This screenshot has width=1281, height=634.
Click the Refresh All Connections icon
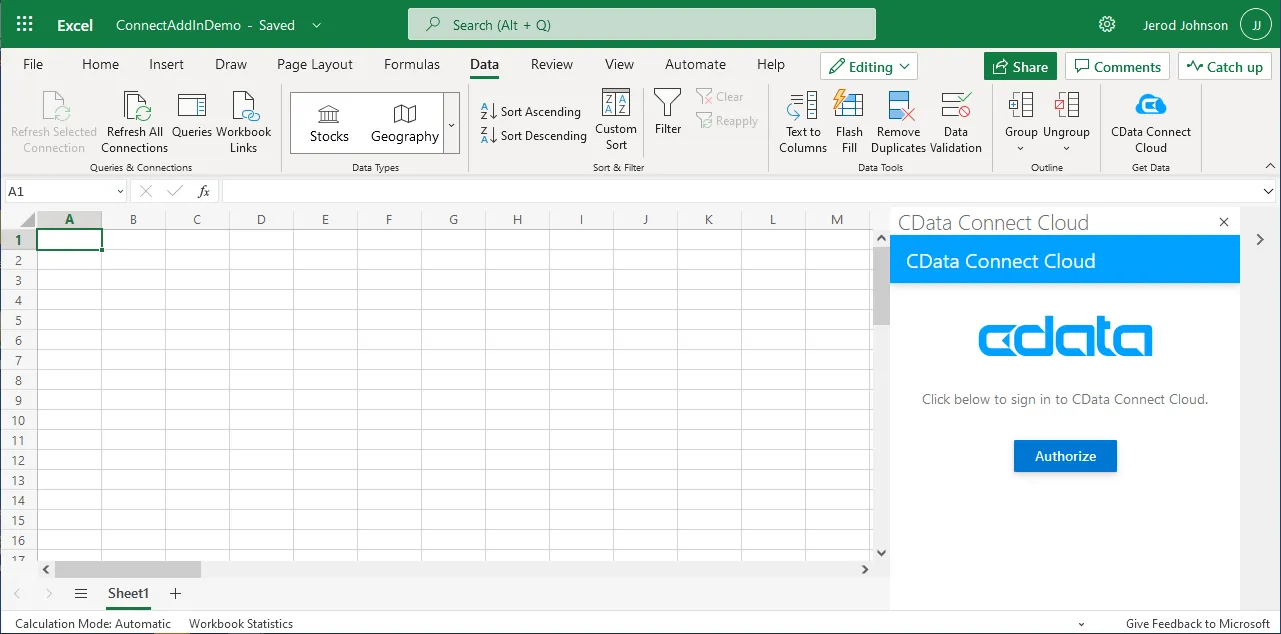coord(135,107)
